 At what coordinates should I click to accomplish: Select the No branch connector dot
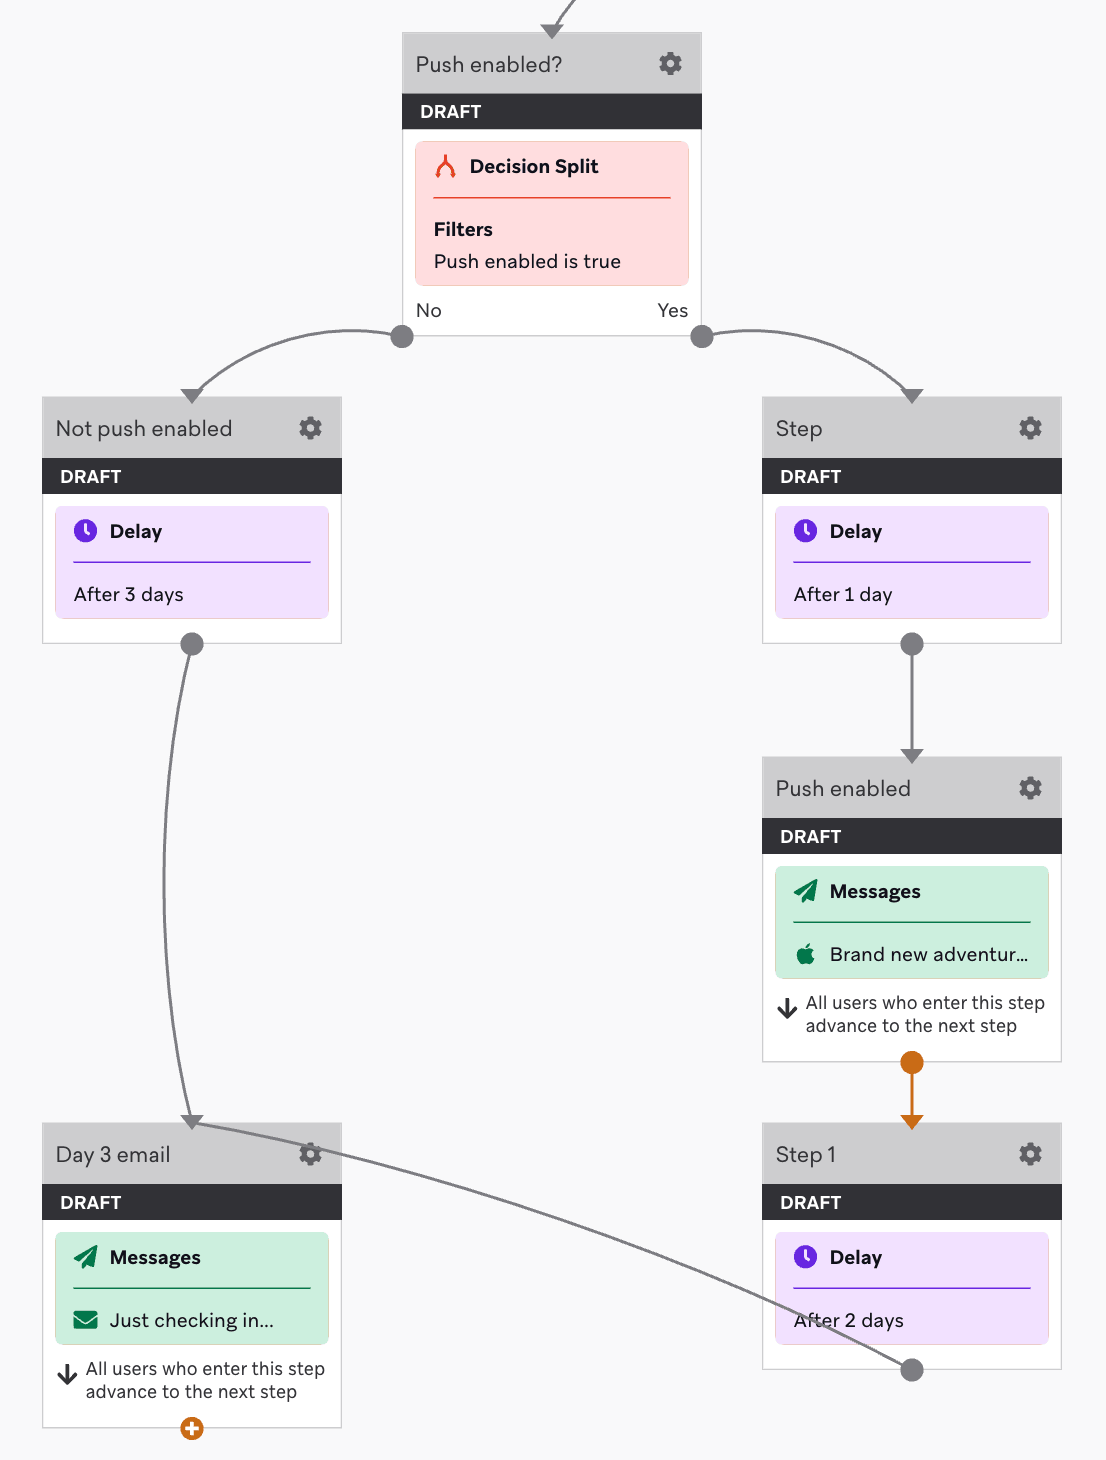tap(402, 336)
